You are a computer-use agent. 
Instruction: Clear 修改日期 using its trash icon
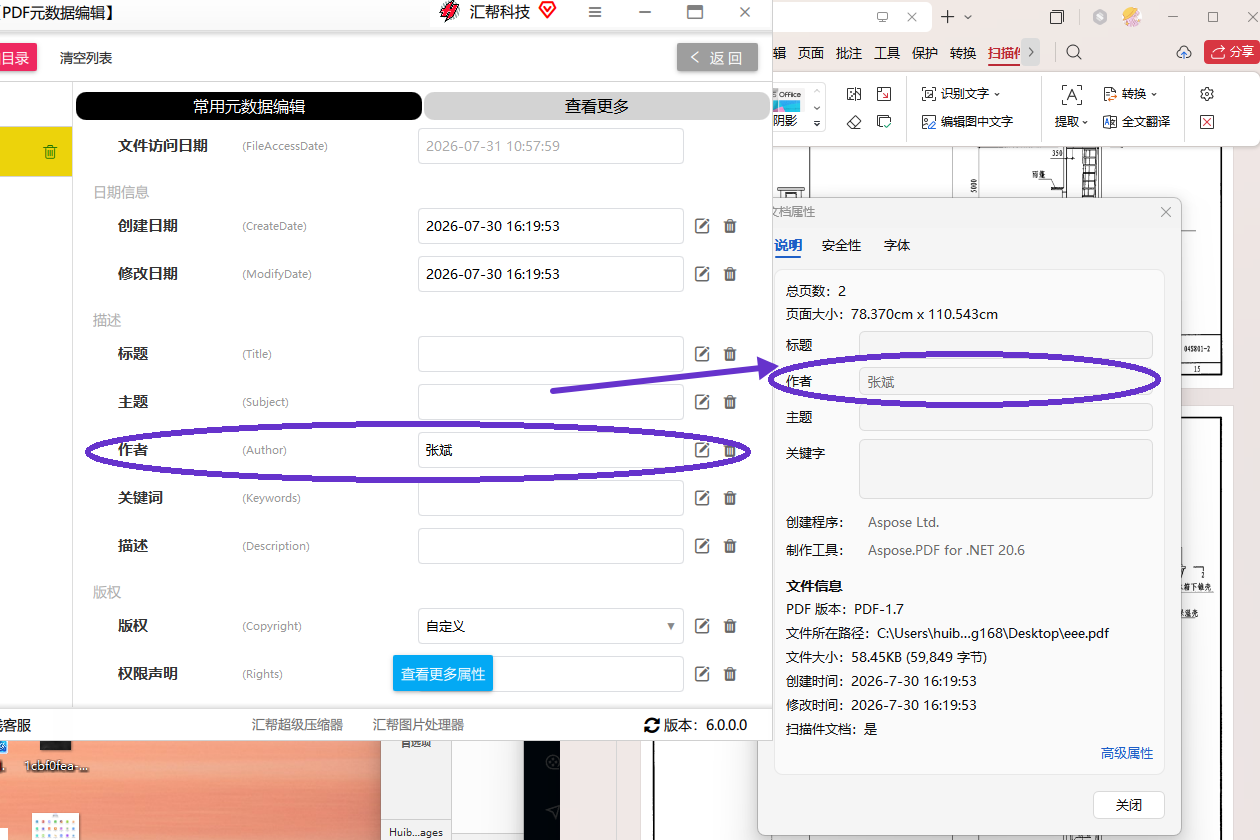click(730, 274)
